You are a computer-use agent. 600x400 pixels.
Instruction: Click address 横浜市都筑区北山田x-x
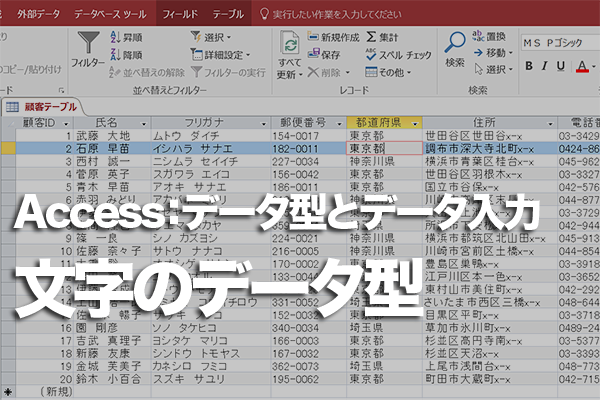point(490,238)
